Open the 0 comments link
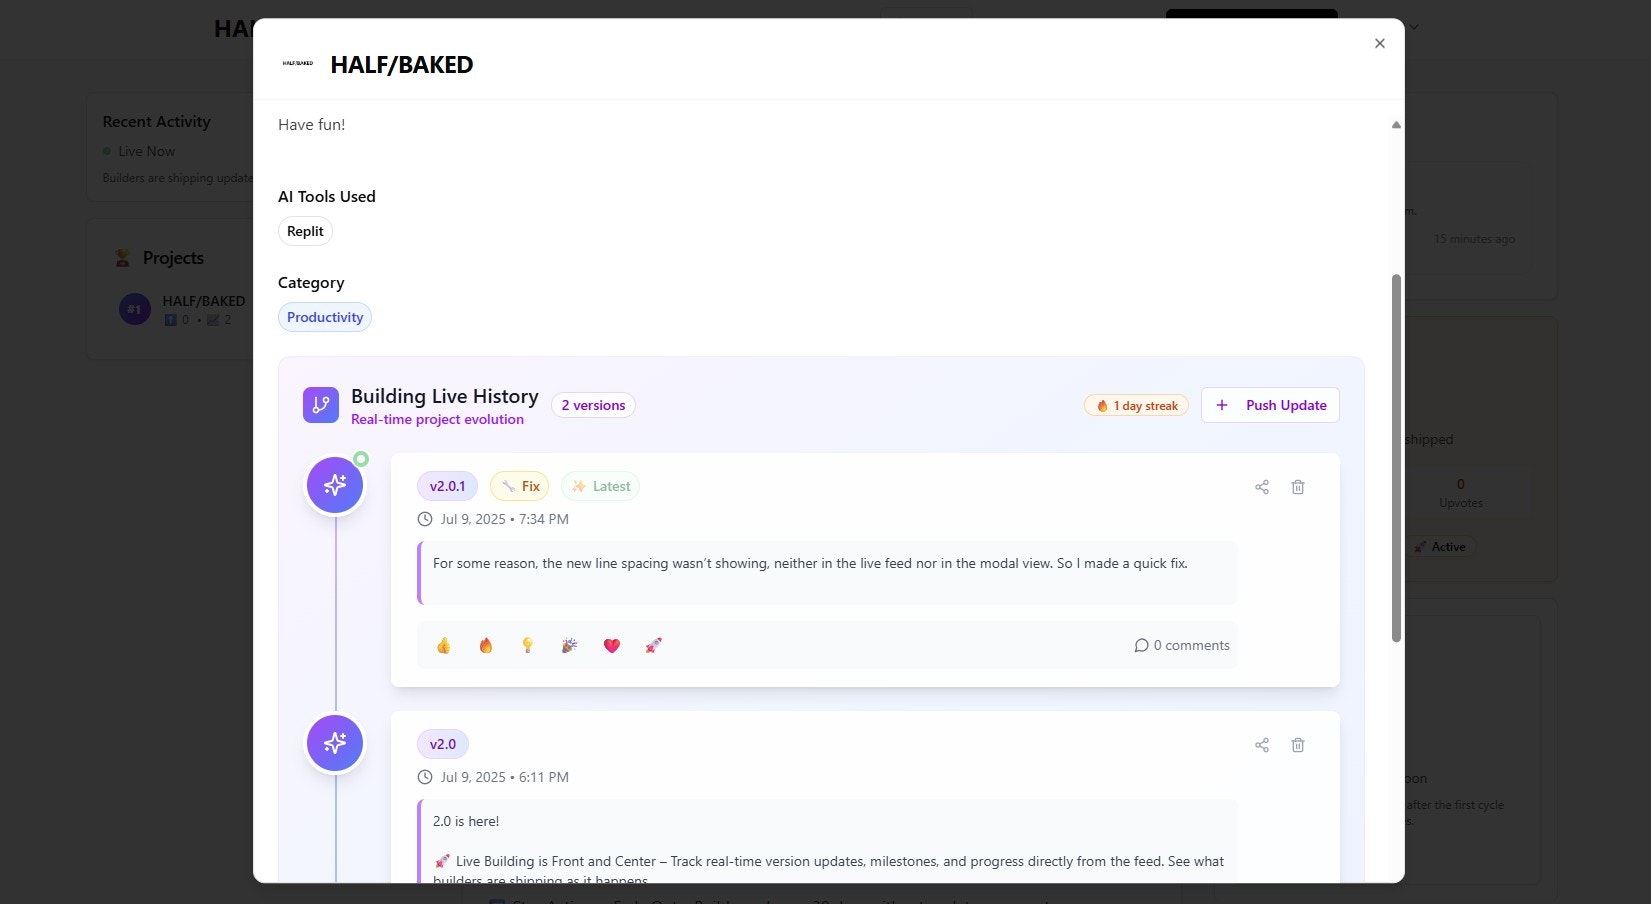 pyautogui.click(x=1182, y=645)
